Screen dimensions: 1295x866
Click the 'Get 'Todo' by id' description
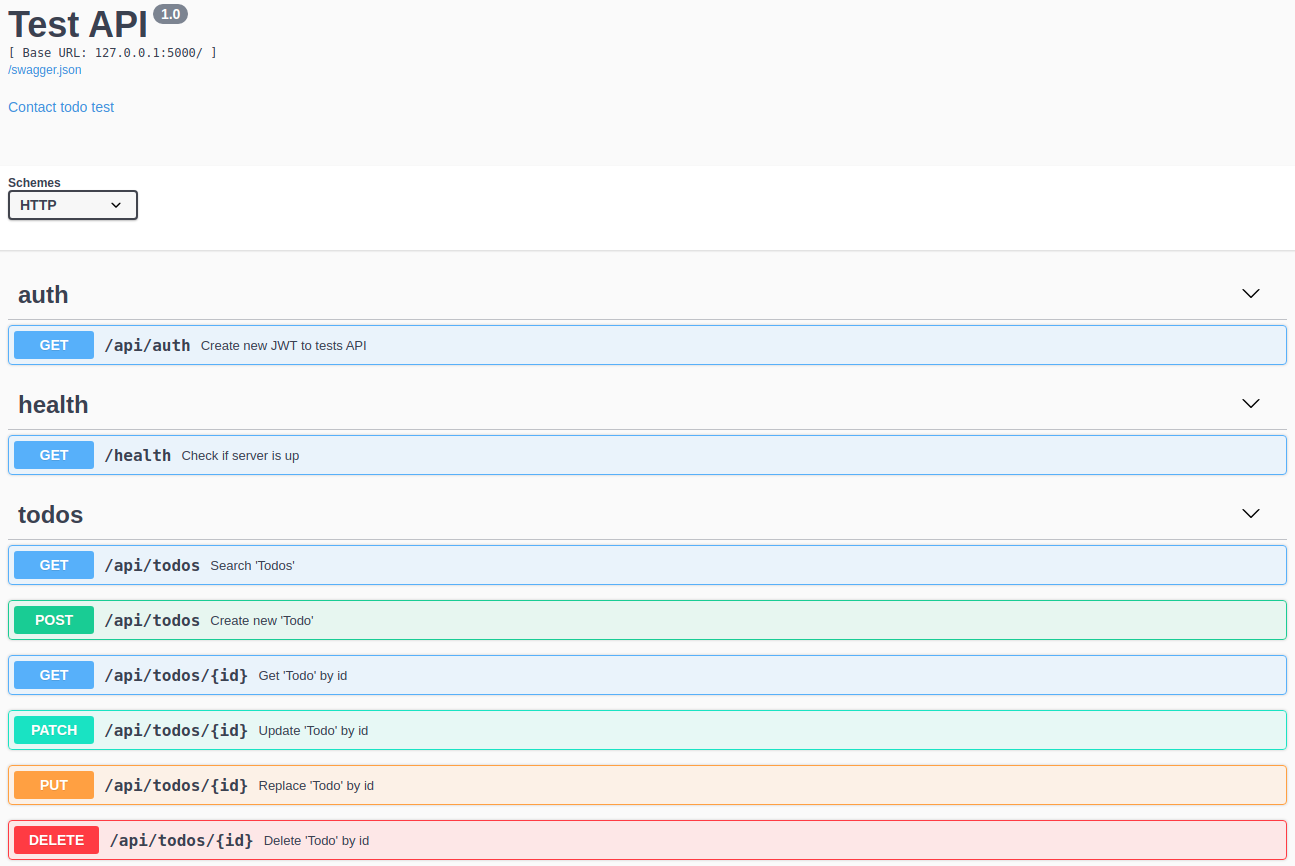pyautogui.click(x=303, y=676)
